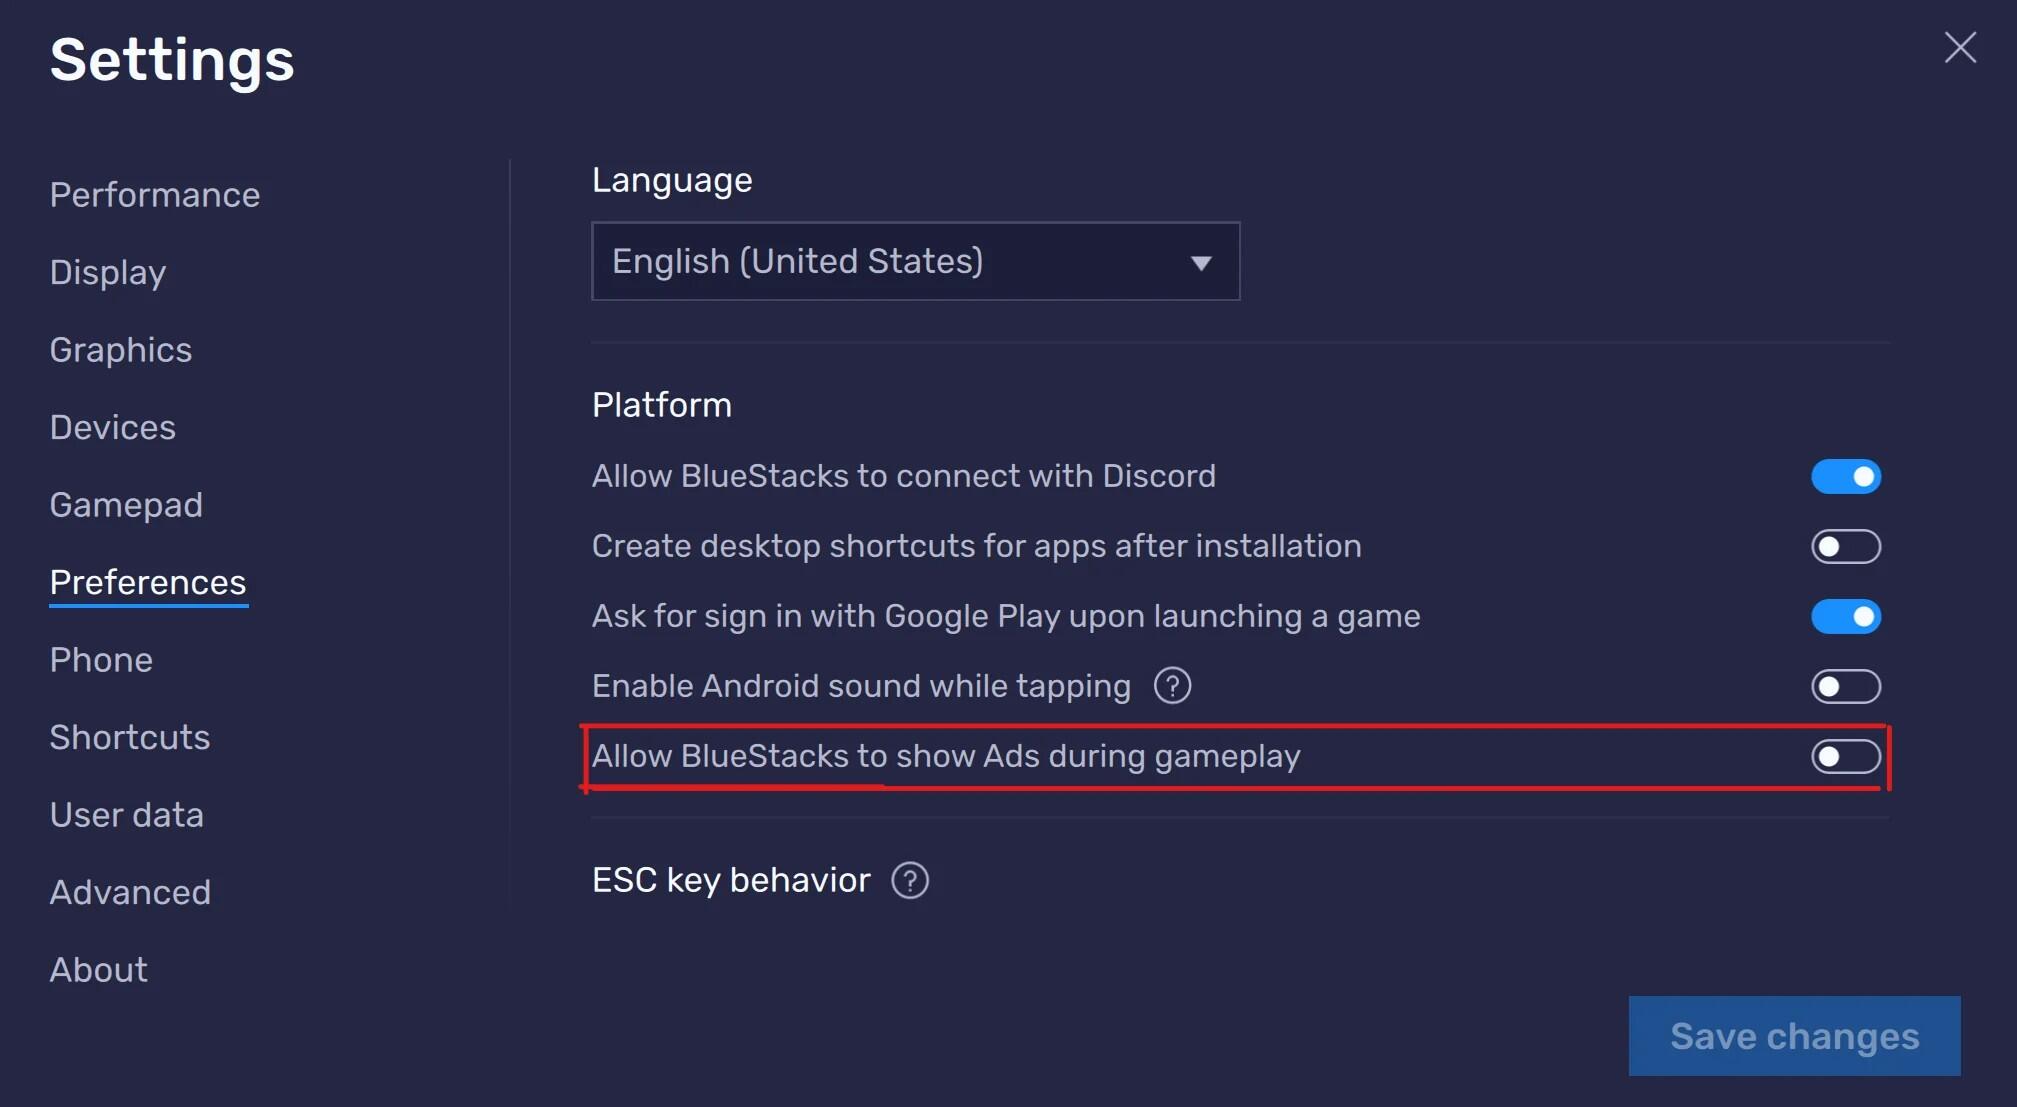Image resolution: width=2017 pixels, height=1107 pixels.
Task: Go to the Graphics settings tab
Action: click(x=121, y=350)
